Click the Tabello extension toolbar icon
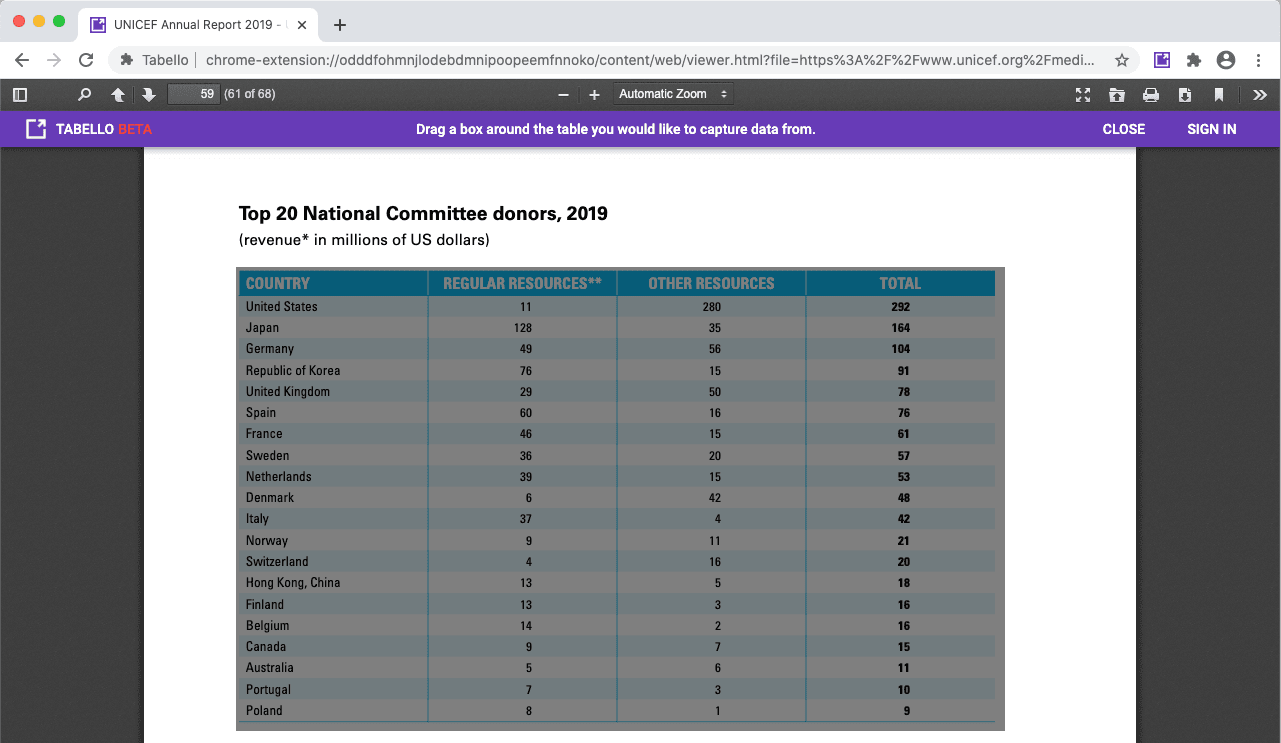The image size is (1281, 743). click(1162, 60)
